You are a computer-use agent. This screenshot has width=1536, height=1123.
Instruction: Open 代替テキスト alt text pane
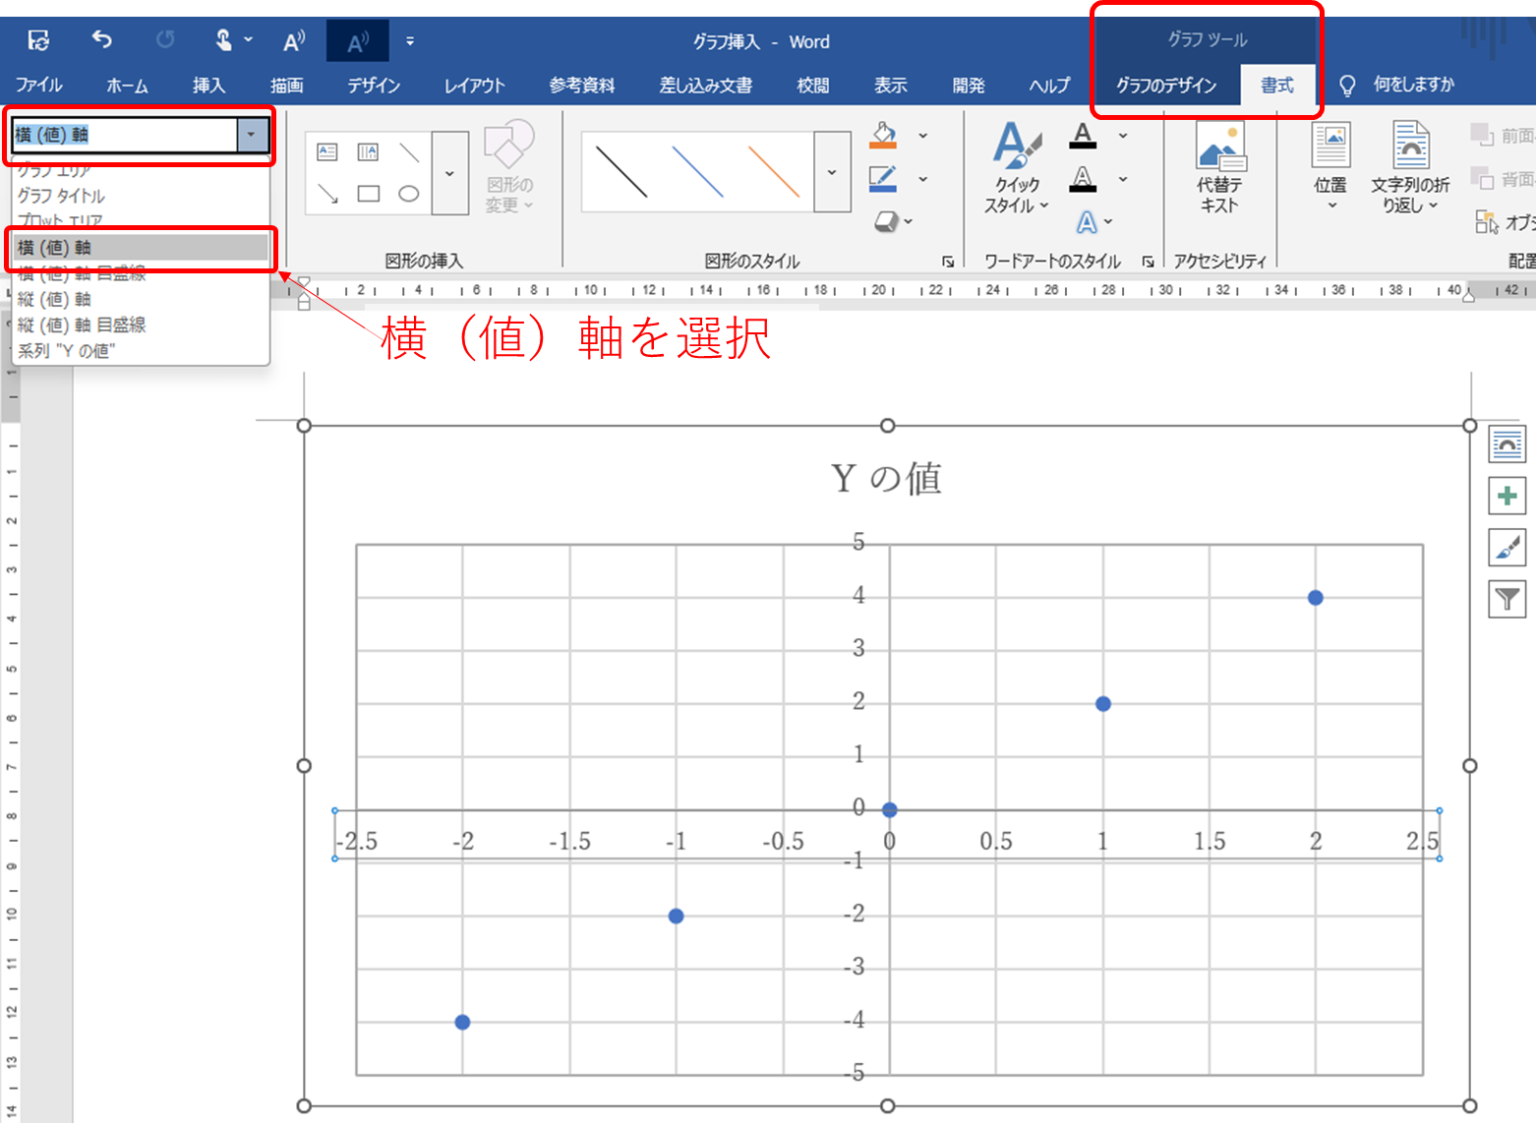pos(1222,165)
